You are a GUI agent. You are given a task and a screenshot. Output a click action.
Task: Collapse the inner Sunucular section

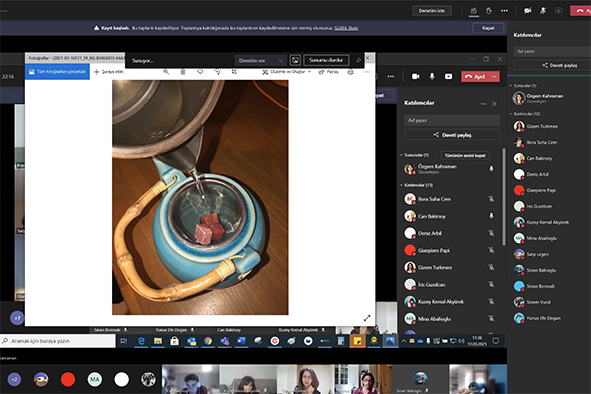click(401, 155)
